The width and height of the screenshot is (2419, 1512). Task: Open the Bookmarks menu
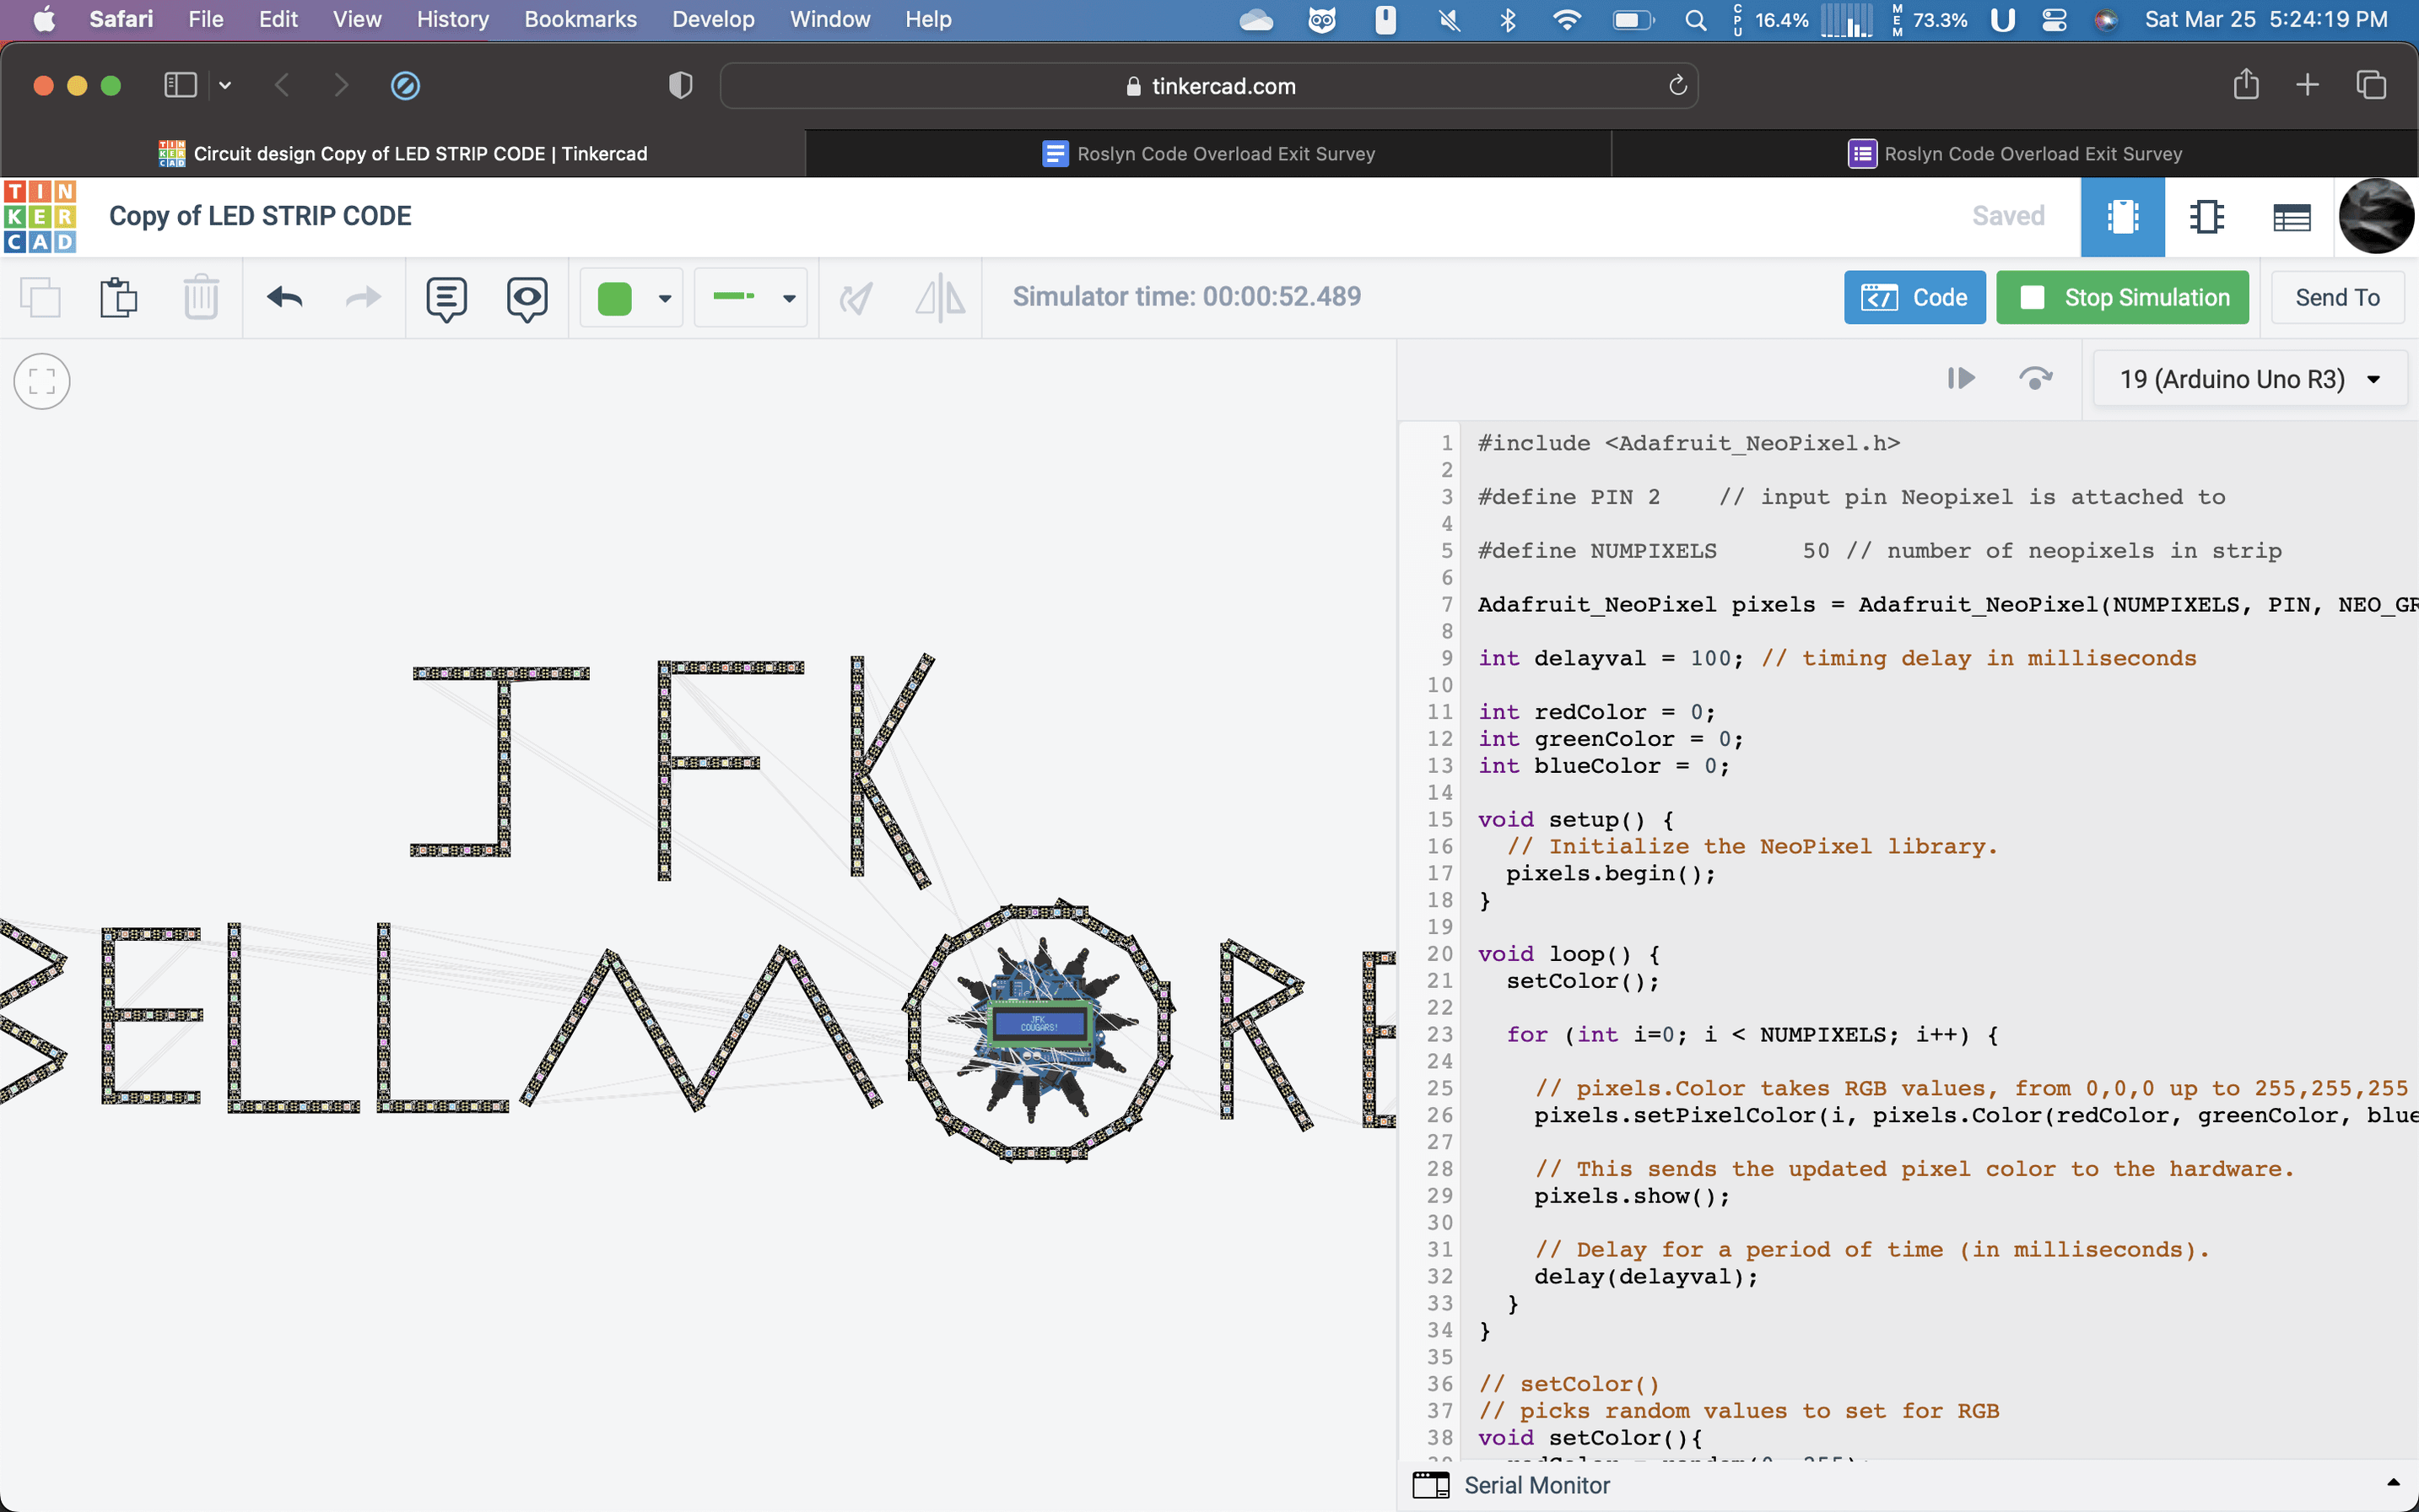[580, 19]
